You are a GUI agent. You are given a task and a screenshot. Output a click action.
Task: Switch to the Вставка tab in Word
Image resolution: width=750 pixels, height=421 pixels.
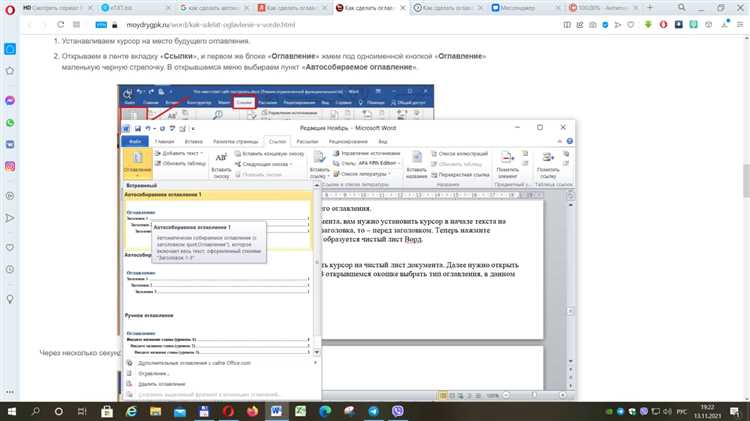click(194, 142)
